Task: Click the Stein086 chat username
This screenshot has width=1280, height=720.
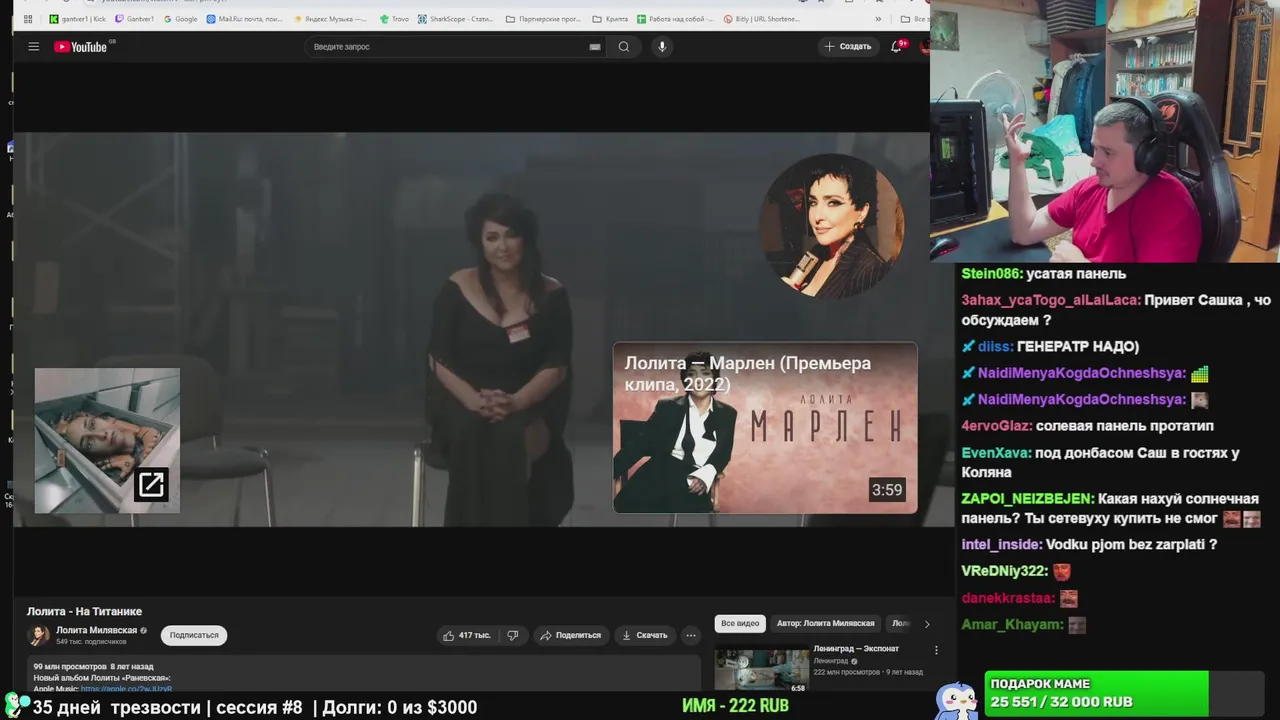Action: 991,273
